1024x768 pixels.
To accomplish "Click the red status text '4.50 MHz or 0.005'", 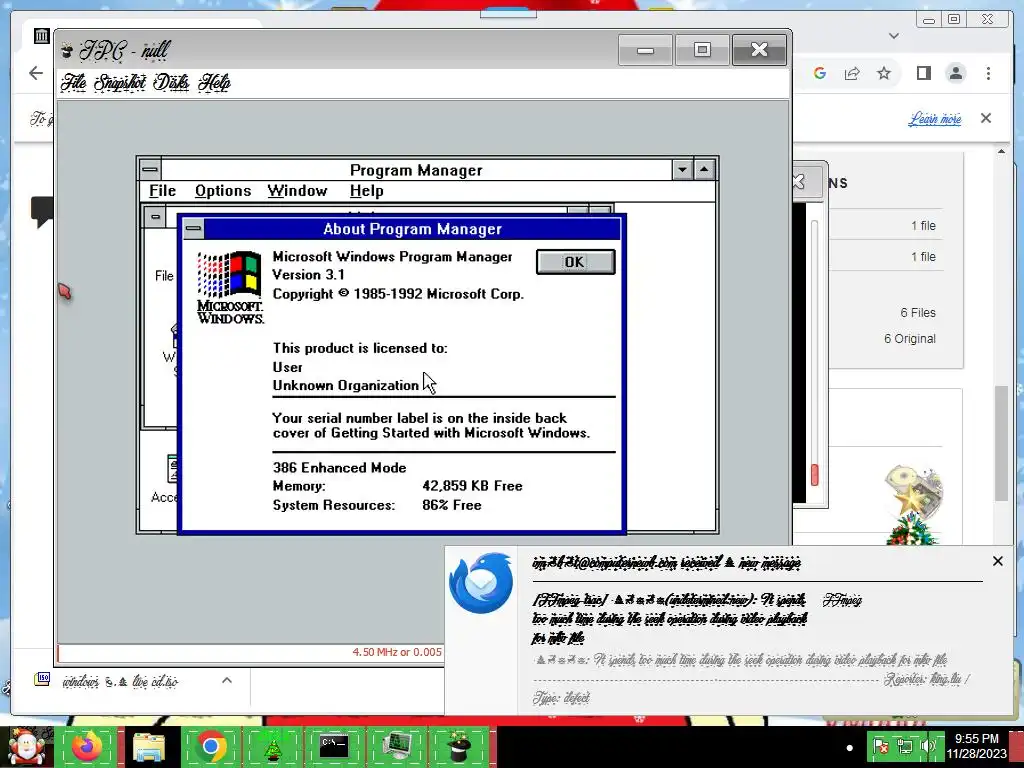I will point(397,652).
